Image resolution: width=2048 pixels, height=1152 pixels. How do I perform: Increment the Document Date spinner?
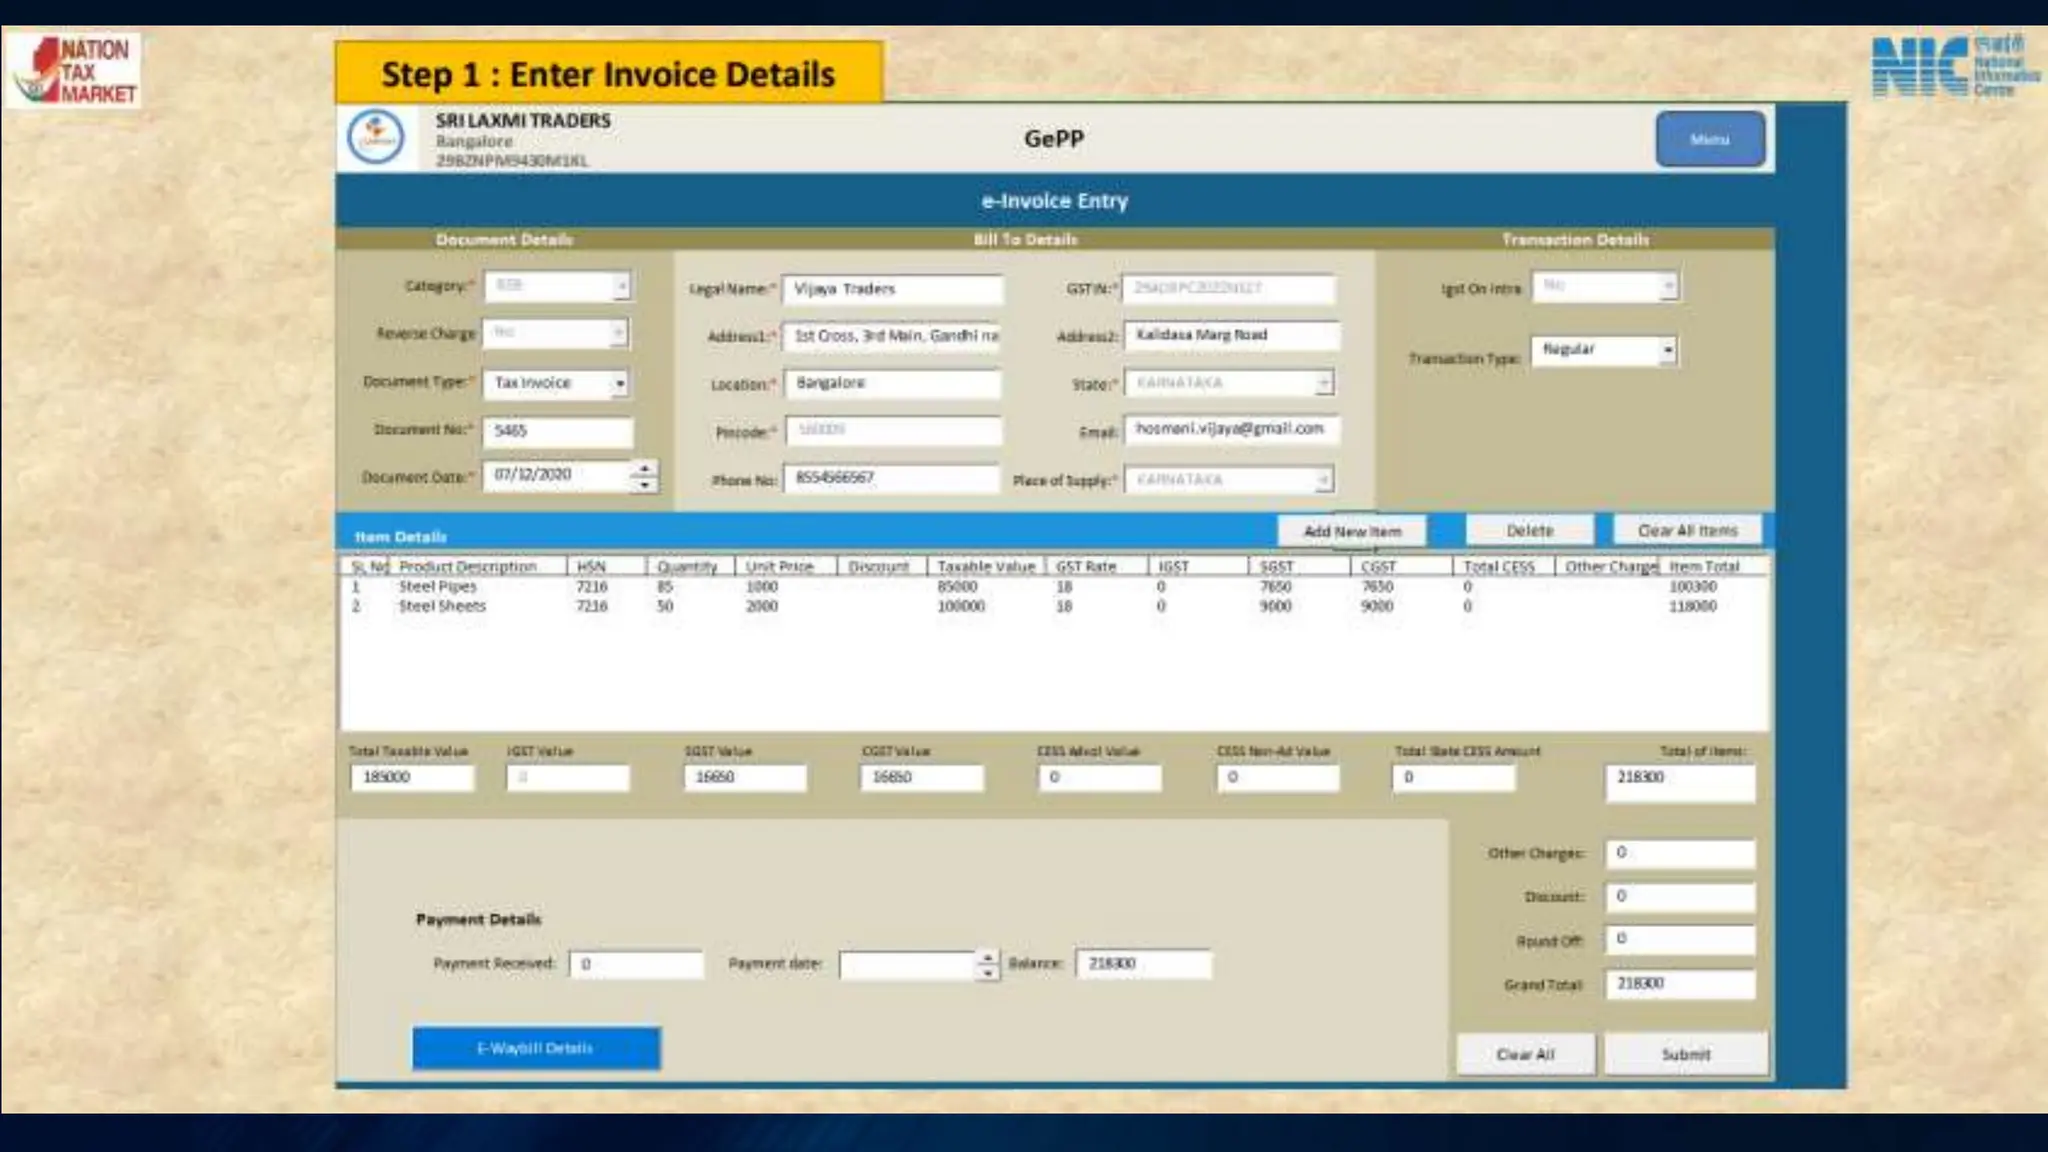click(x=645, y=468)
